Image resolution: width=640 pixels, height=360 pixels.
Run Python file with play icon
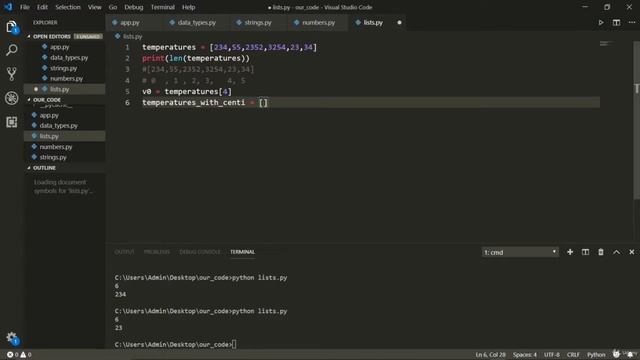point(601,22)
